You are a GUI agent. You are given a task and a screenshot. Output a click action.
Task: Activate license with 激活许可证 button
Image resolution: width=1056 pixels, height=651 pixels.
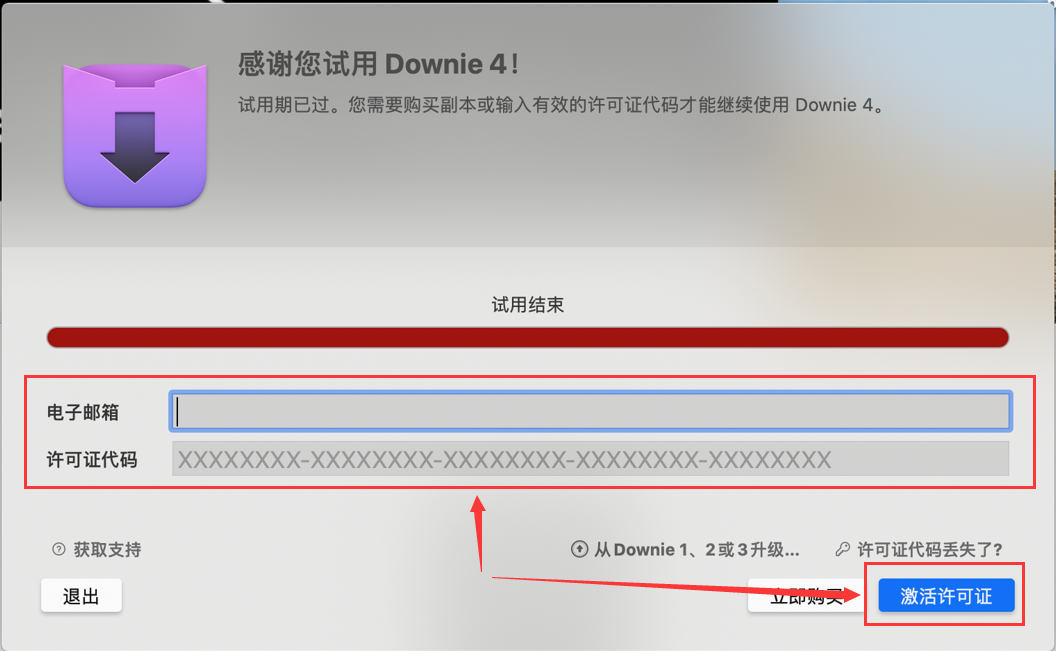pyautogui.click(x=946, y=596)
